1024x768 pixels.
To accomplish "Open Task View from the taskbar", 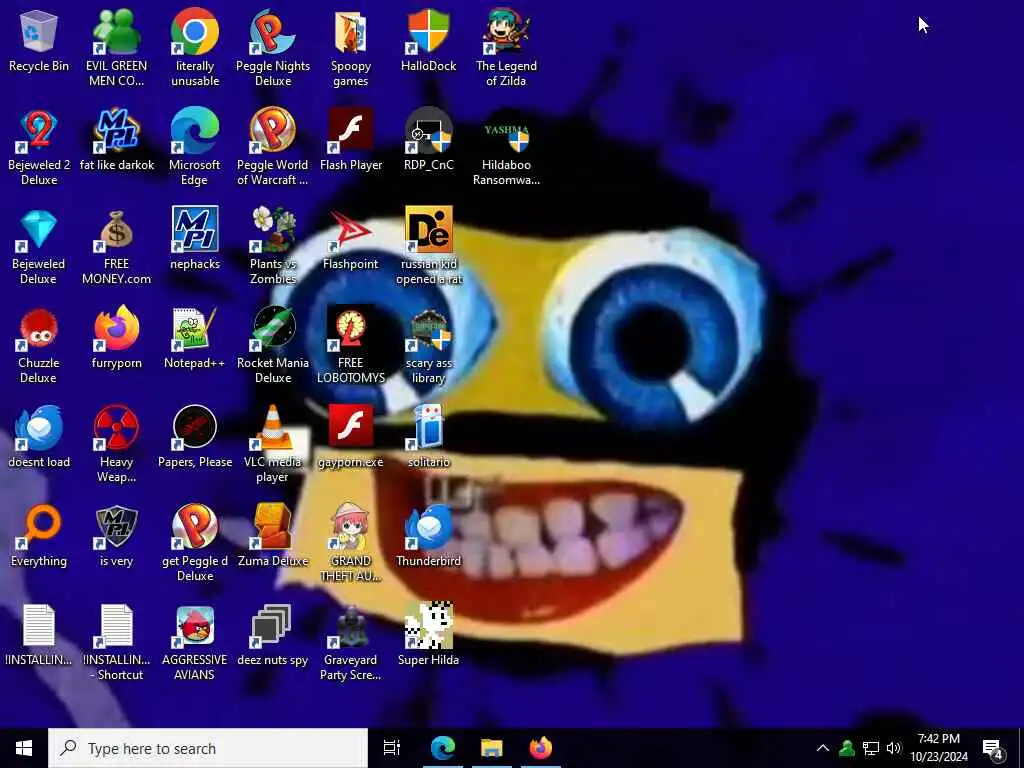I will [391, 748].
